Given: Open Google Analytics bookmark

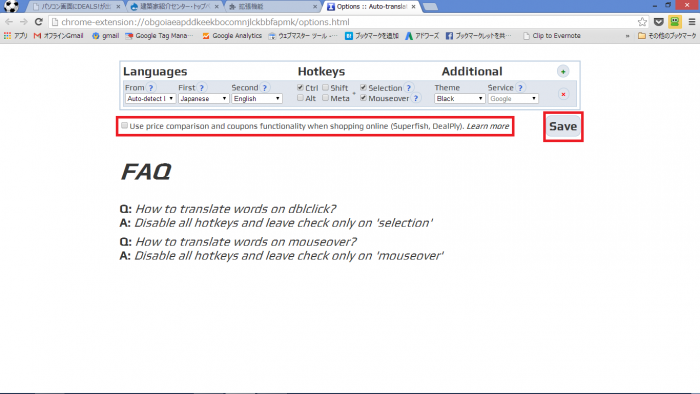Looking at the screenshot, I should [x=232, y=36].
